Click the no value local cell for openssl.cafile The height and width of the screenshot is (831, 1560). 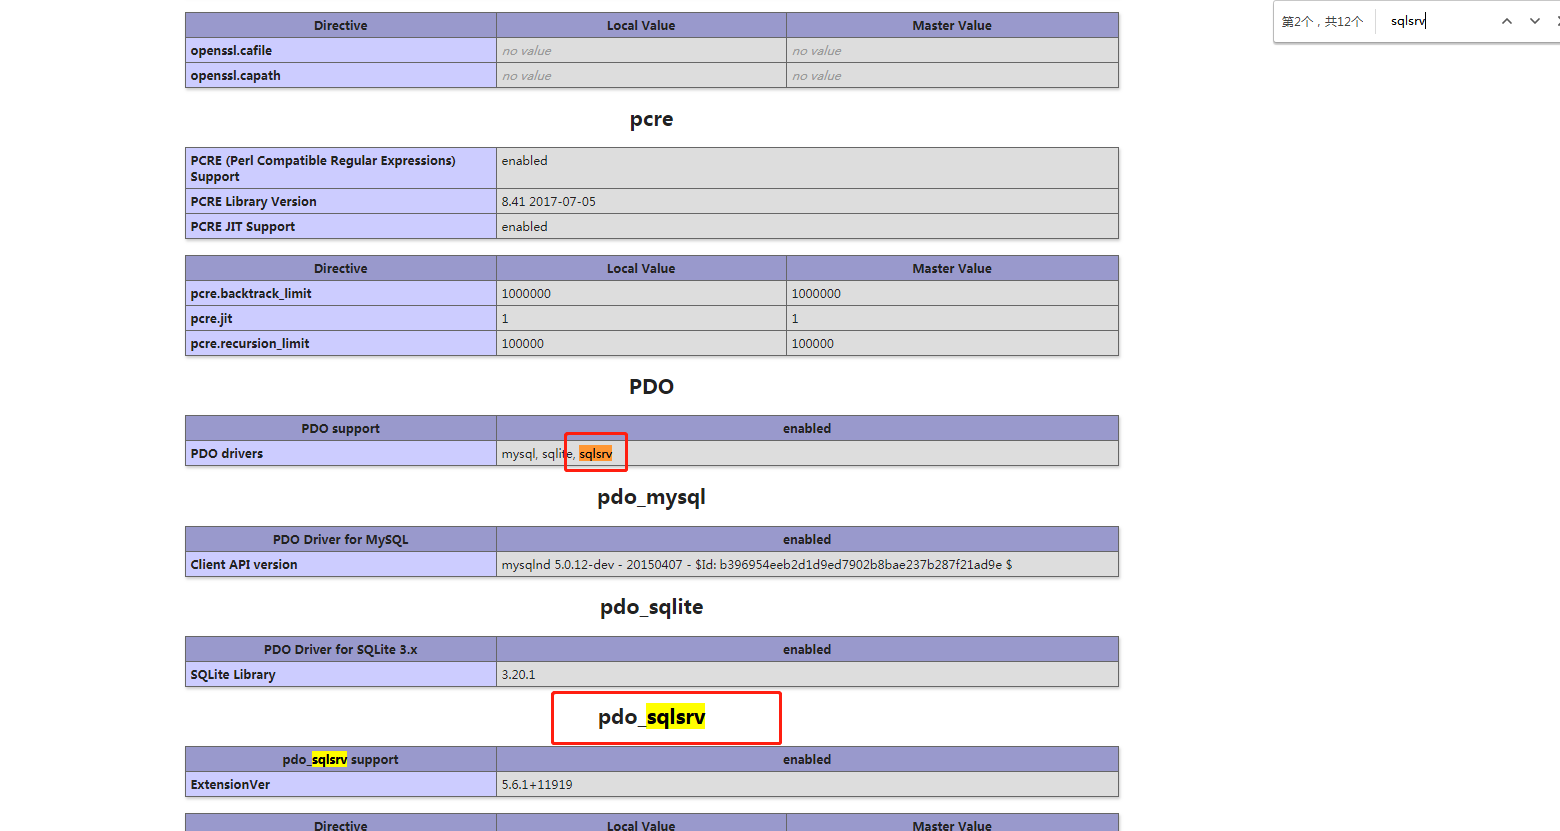coord(641,51)
